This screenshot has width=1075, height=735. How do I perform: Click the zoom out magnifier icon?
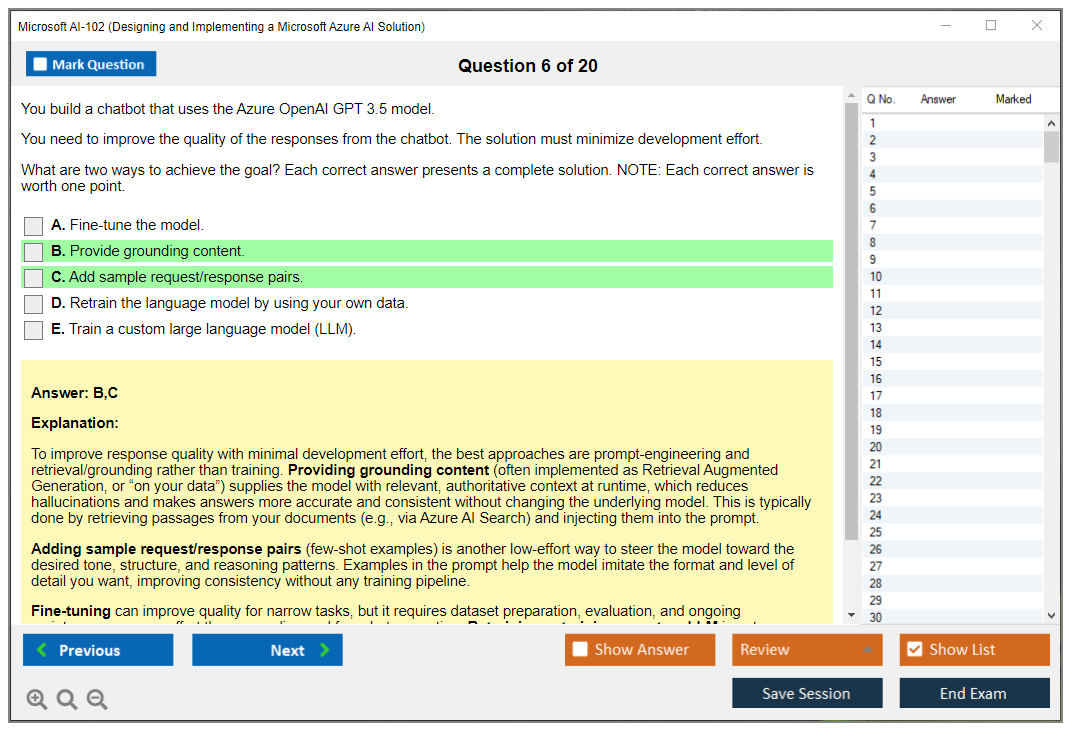pyautogui.click(x=97, y=700)
